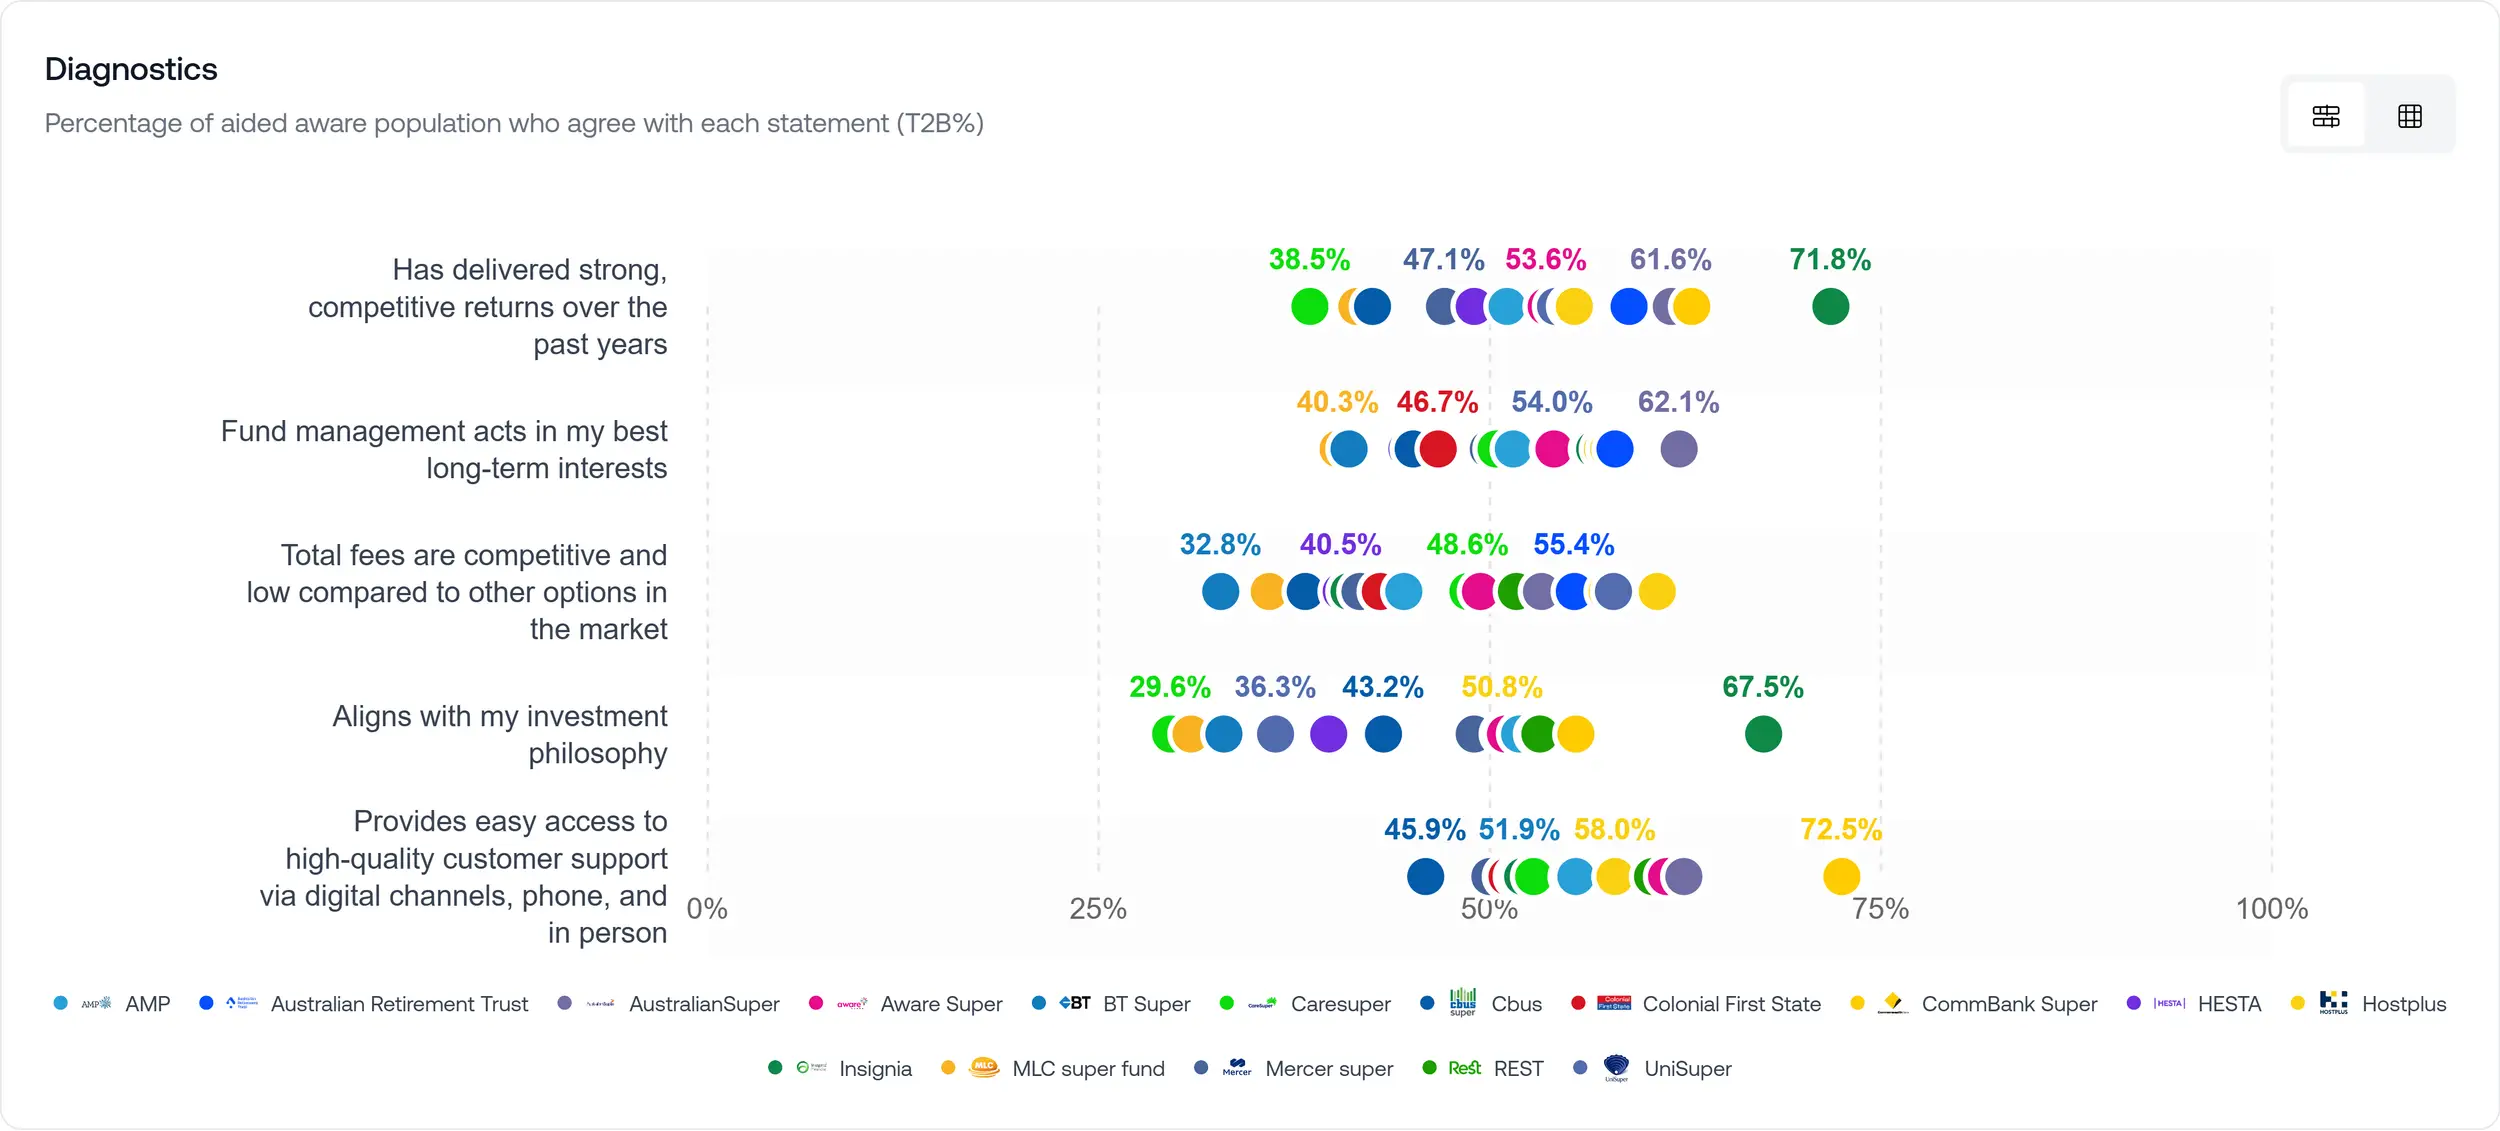Click the 71.8% Insignia returns data point
Viewport: 2500px width, 1131px height.
(x=1830, y=306)
